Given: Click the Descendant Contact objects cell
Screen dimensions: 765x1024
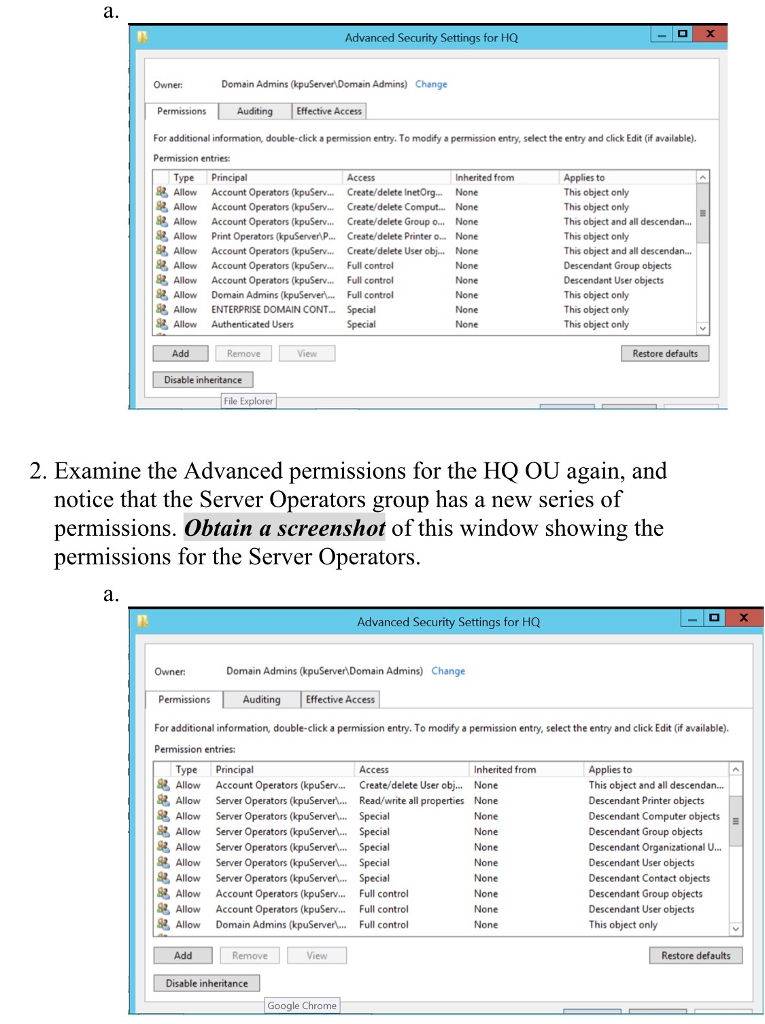Looking at the screenshot, I should [x=649, y=878].
